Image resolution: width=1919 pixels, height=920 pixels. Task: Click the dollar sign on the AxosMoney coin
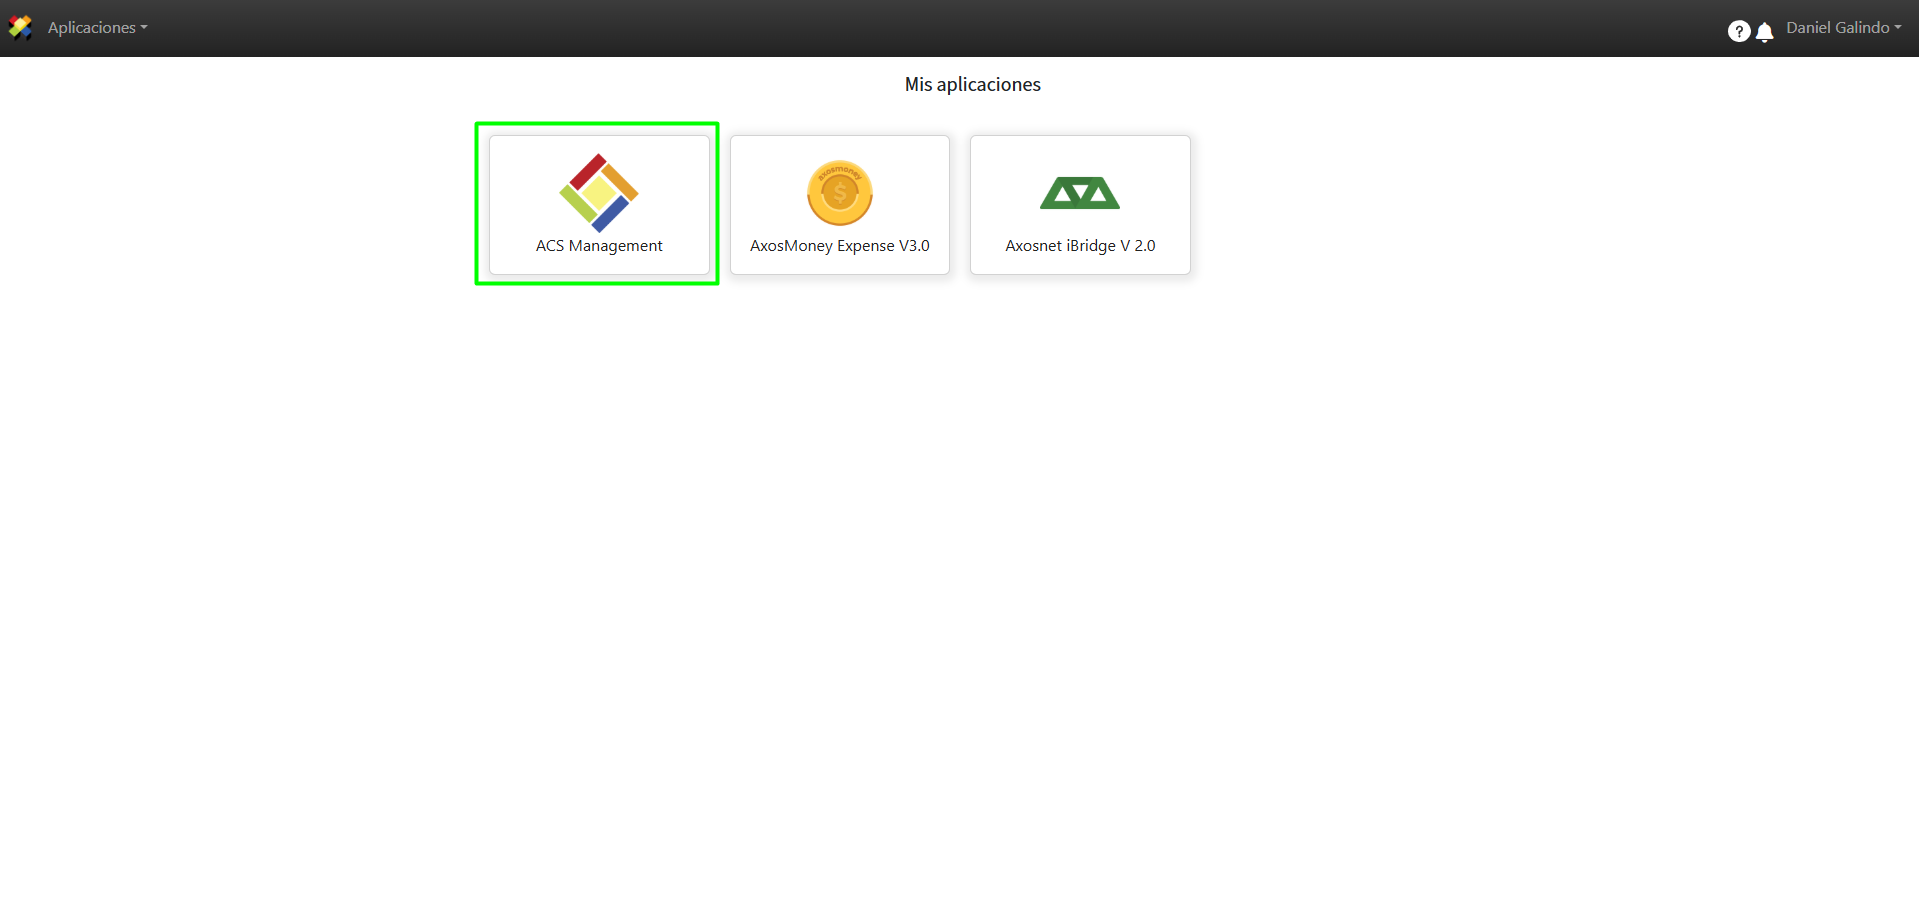pos(840,194)
